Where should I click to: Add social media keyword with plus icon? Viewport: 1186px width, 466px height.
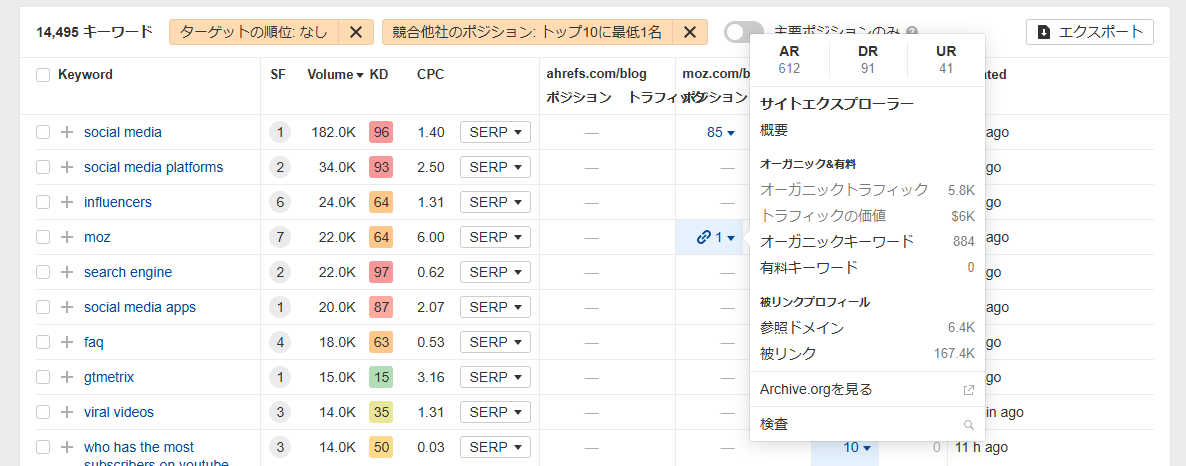(67, 132)
